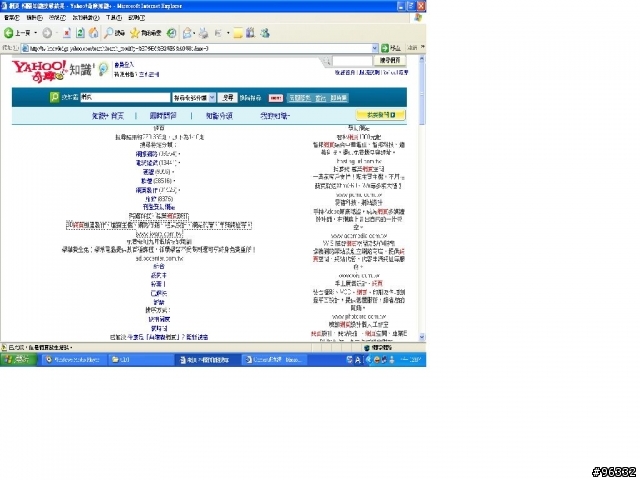Open the Mail button dropdown arrow

194,33
